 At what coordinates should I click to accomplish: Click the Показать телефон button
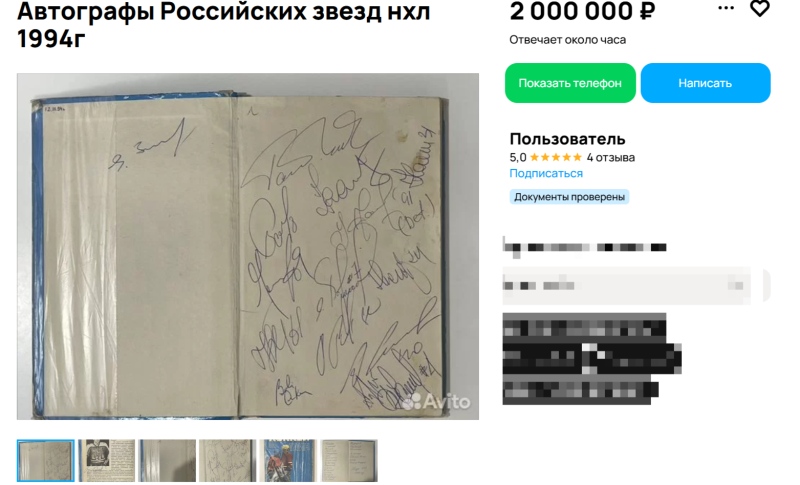coord(570,83)
